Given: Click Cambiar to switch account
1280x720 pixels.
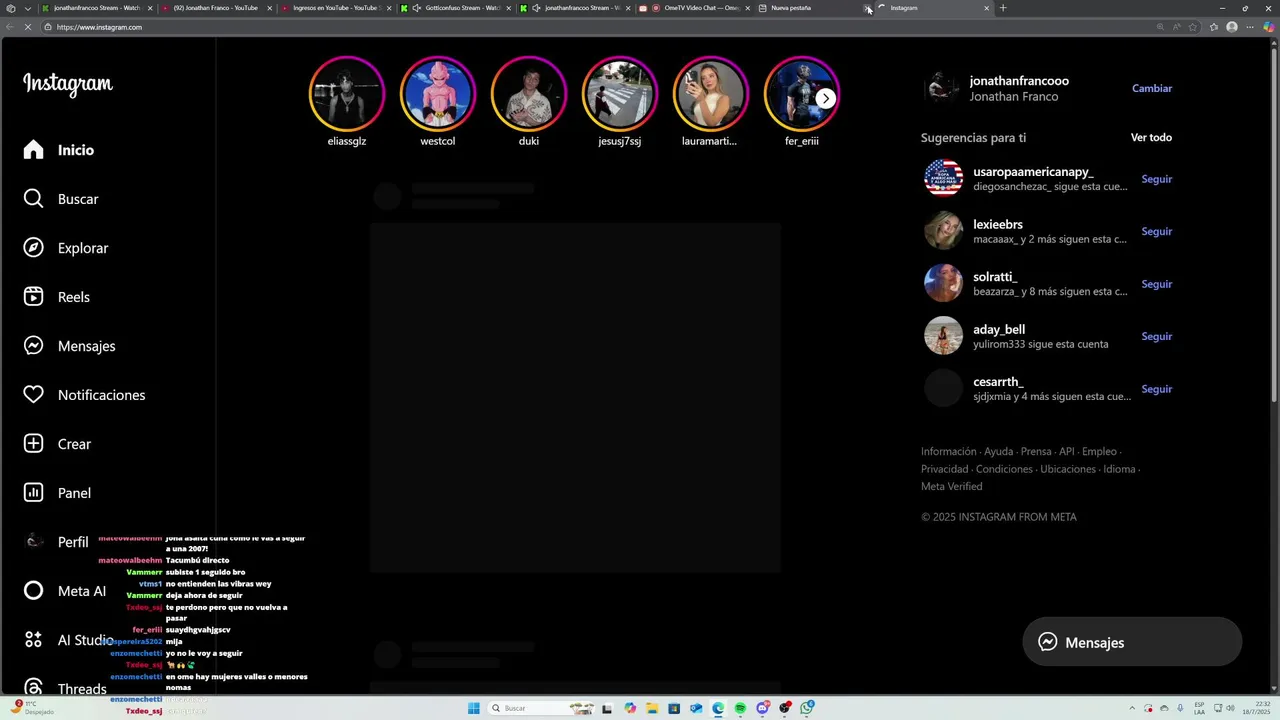Looking at the screenshot, I should point(1152,88).
